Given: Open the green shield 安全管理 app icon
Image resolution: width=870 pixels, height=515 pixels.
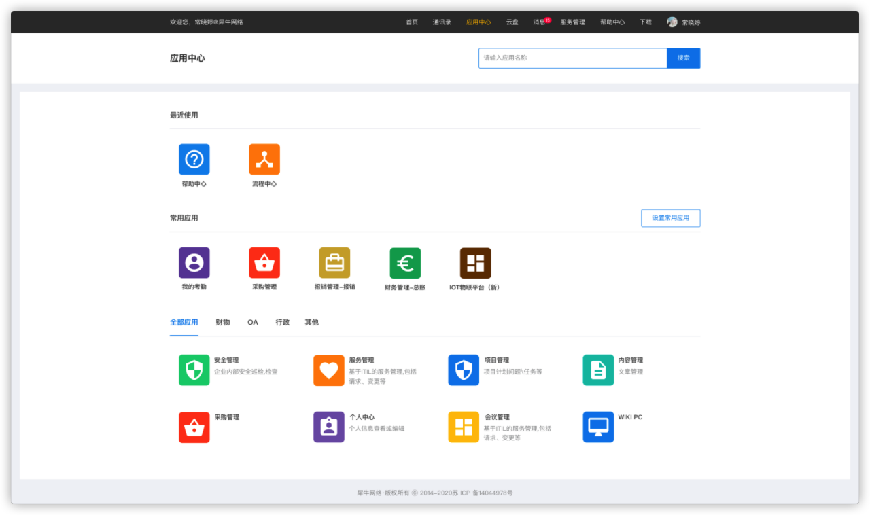Looking at the screenshot, I should coord(194,370).
